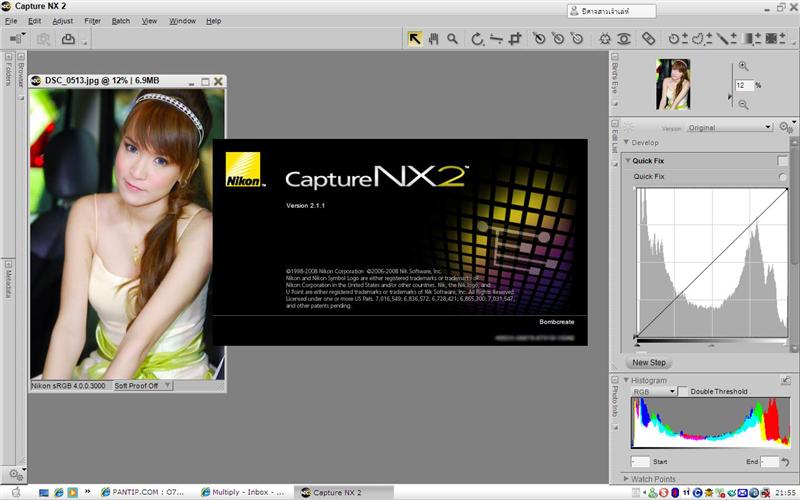Collapse the Develop section triangle
The image size is (800, 500).
coord(627,142)
